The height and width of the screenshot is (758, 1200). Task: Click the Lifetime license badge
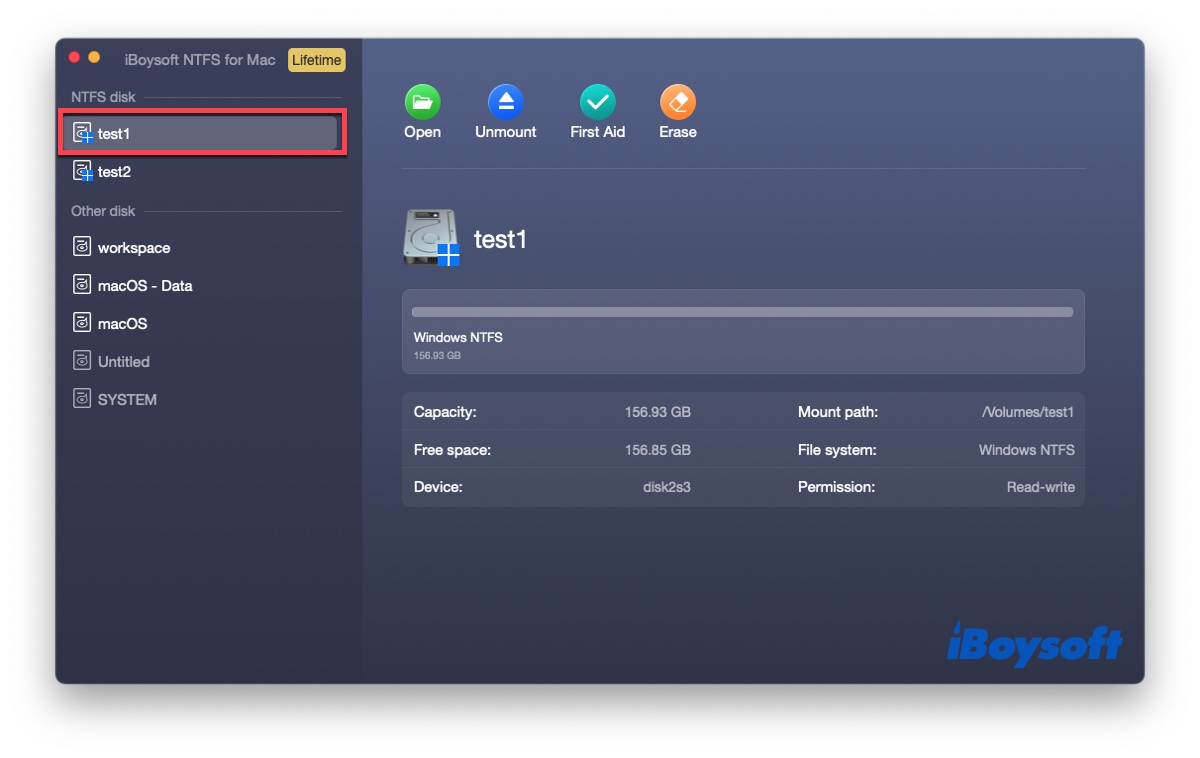tap(316, 60)
